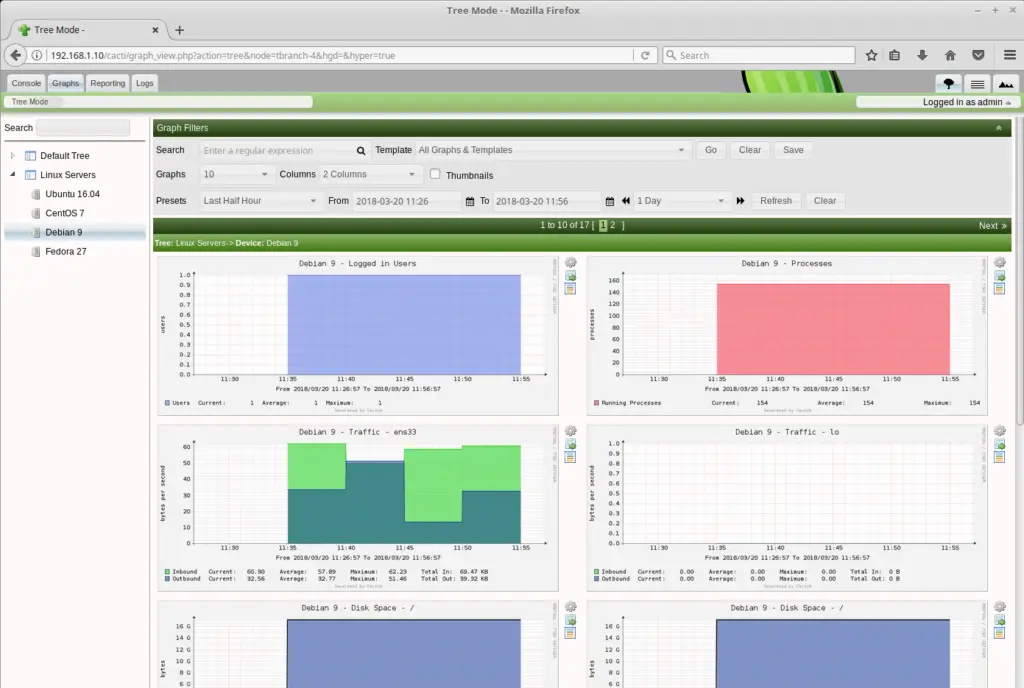Go to the Next page of graphs

[992, 226]
